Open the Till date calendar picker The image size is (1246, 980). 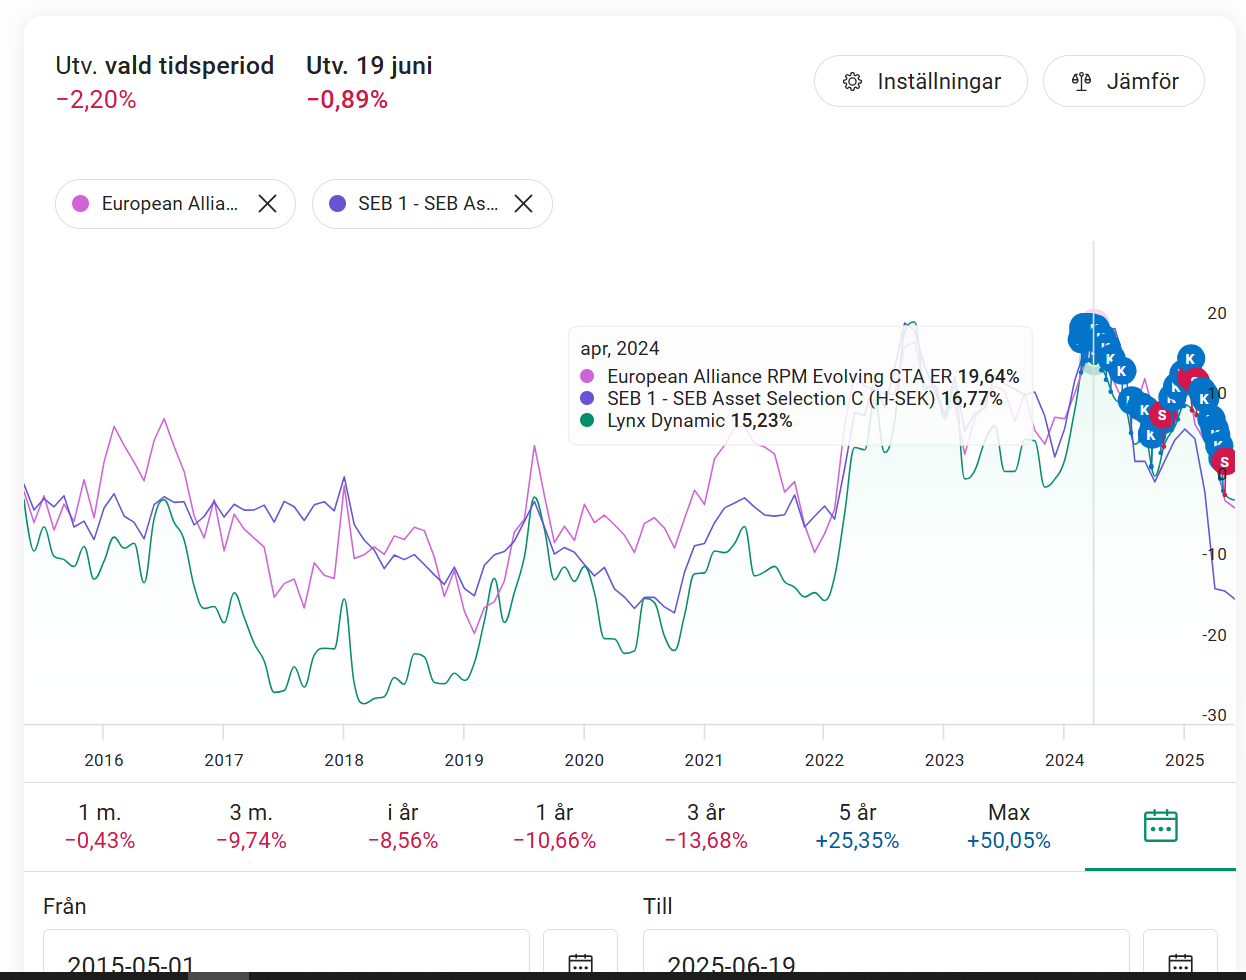[x=1180, y=962]
